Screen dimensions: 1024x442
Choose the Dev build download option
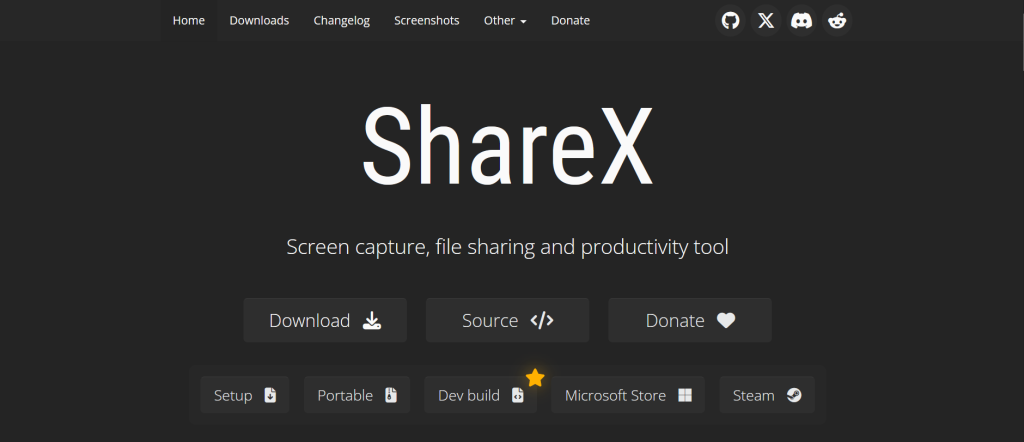pyautogui.click(x=481, y=395)
